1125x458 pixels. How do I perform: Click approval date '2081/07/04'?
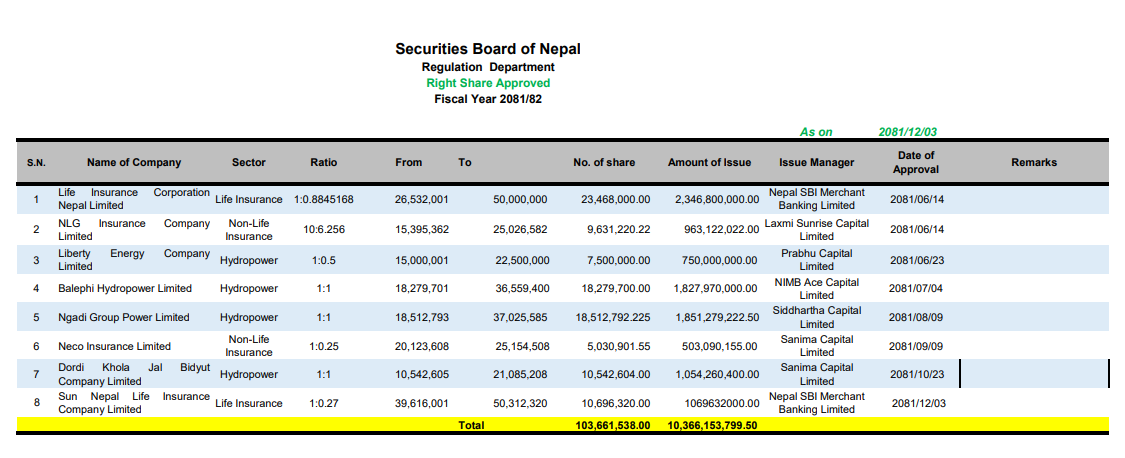click(x=917, y=289)
